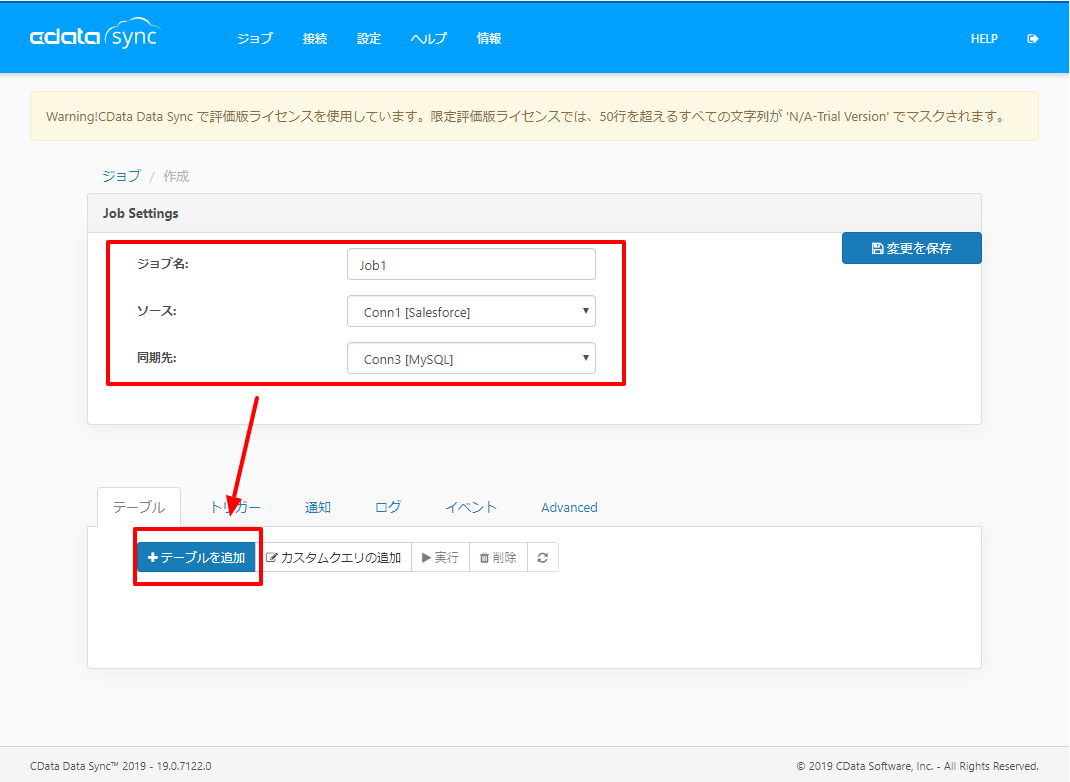Click the ソース: field label

click(157, 311)
